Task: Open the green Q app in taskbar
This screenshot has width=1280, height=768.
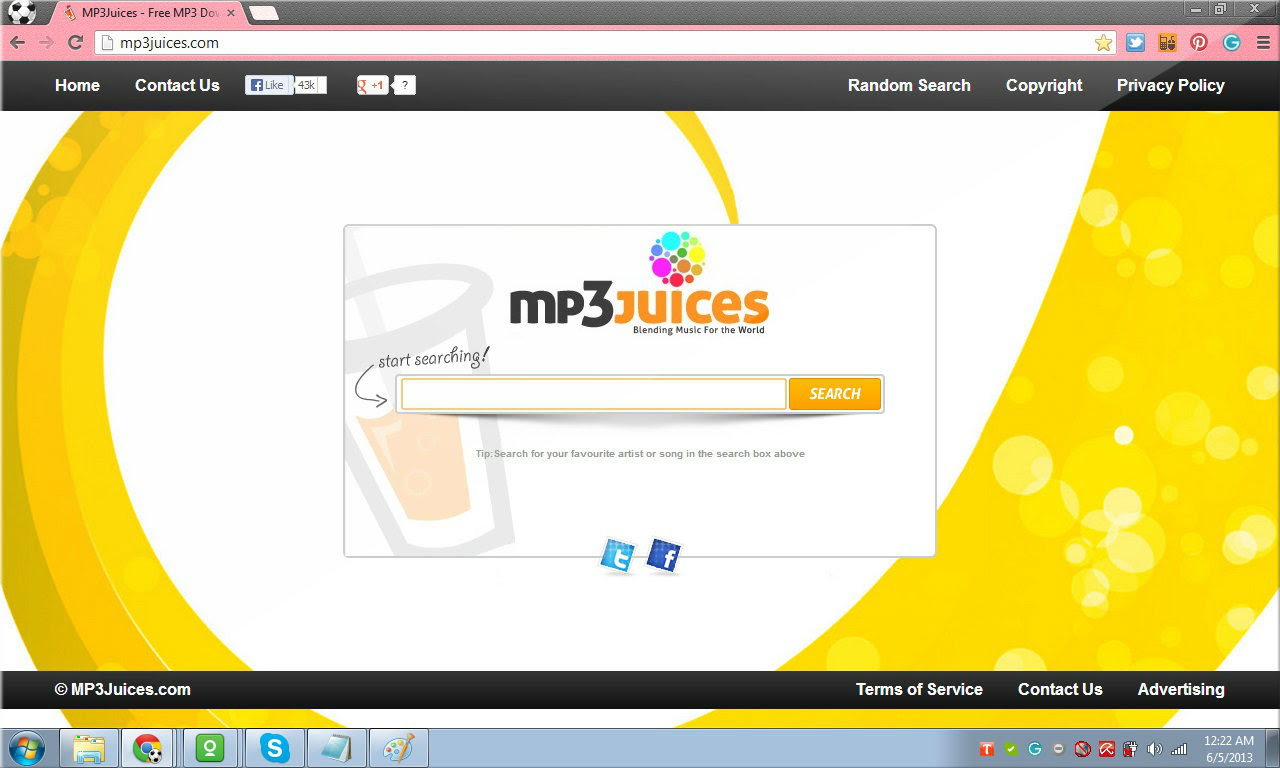Action: pos(210,748)
